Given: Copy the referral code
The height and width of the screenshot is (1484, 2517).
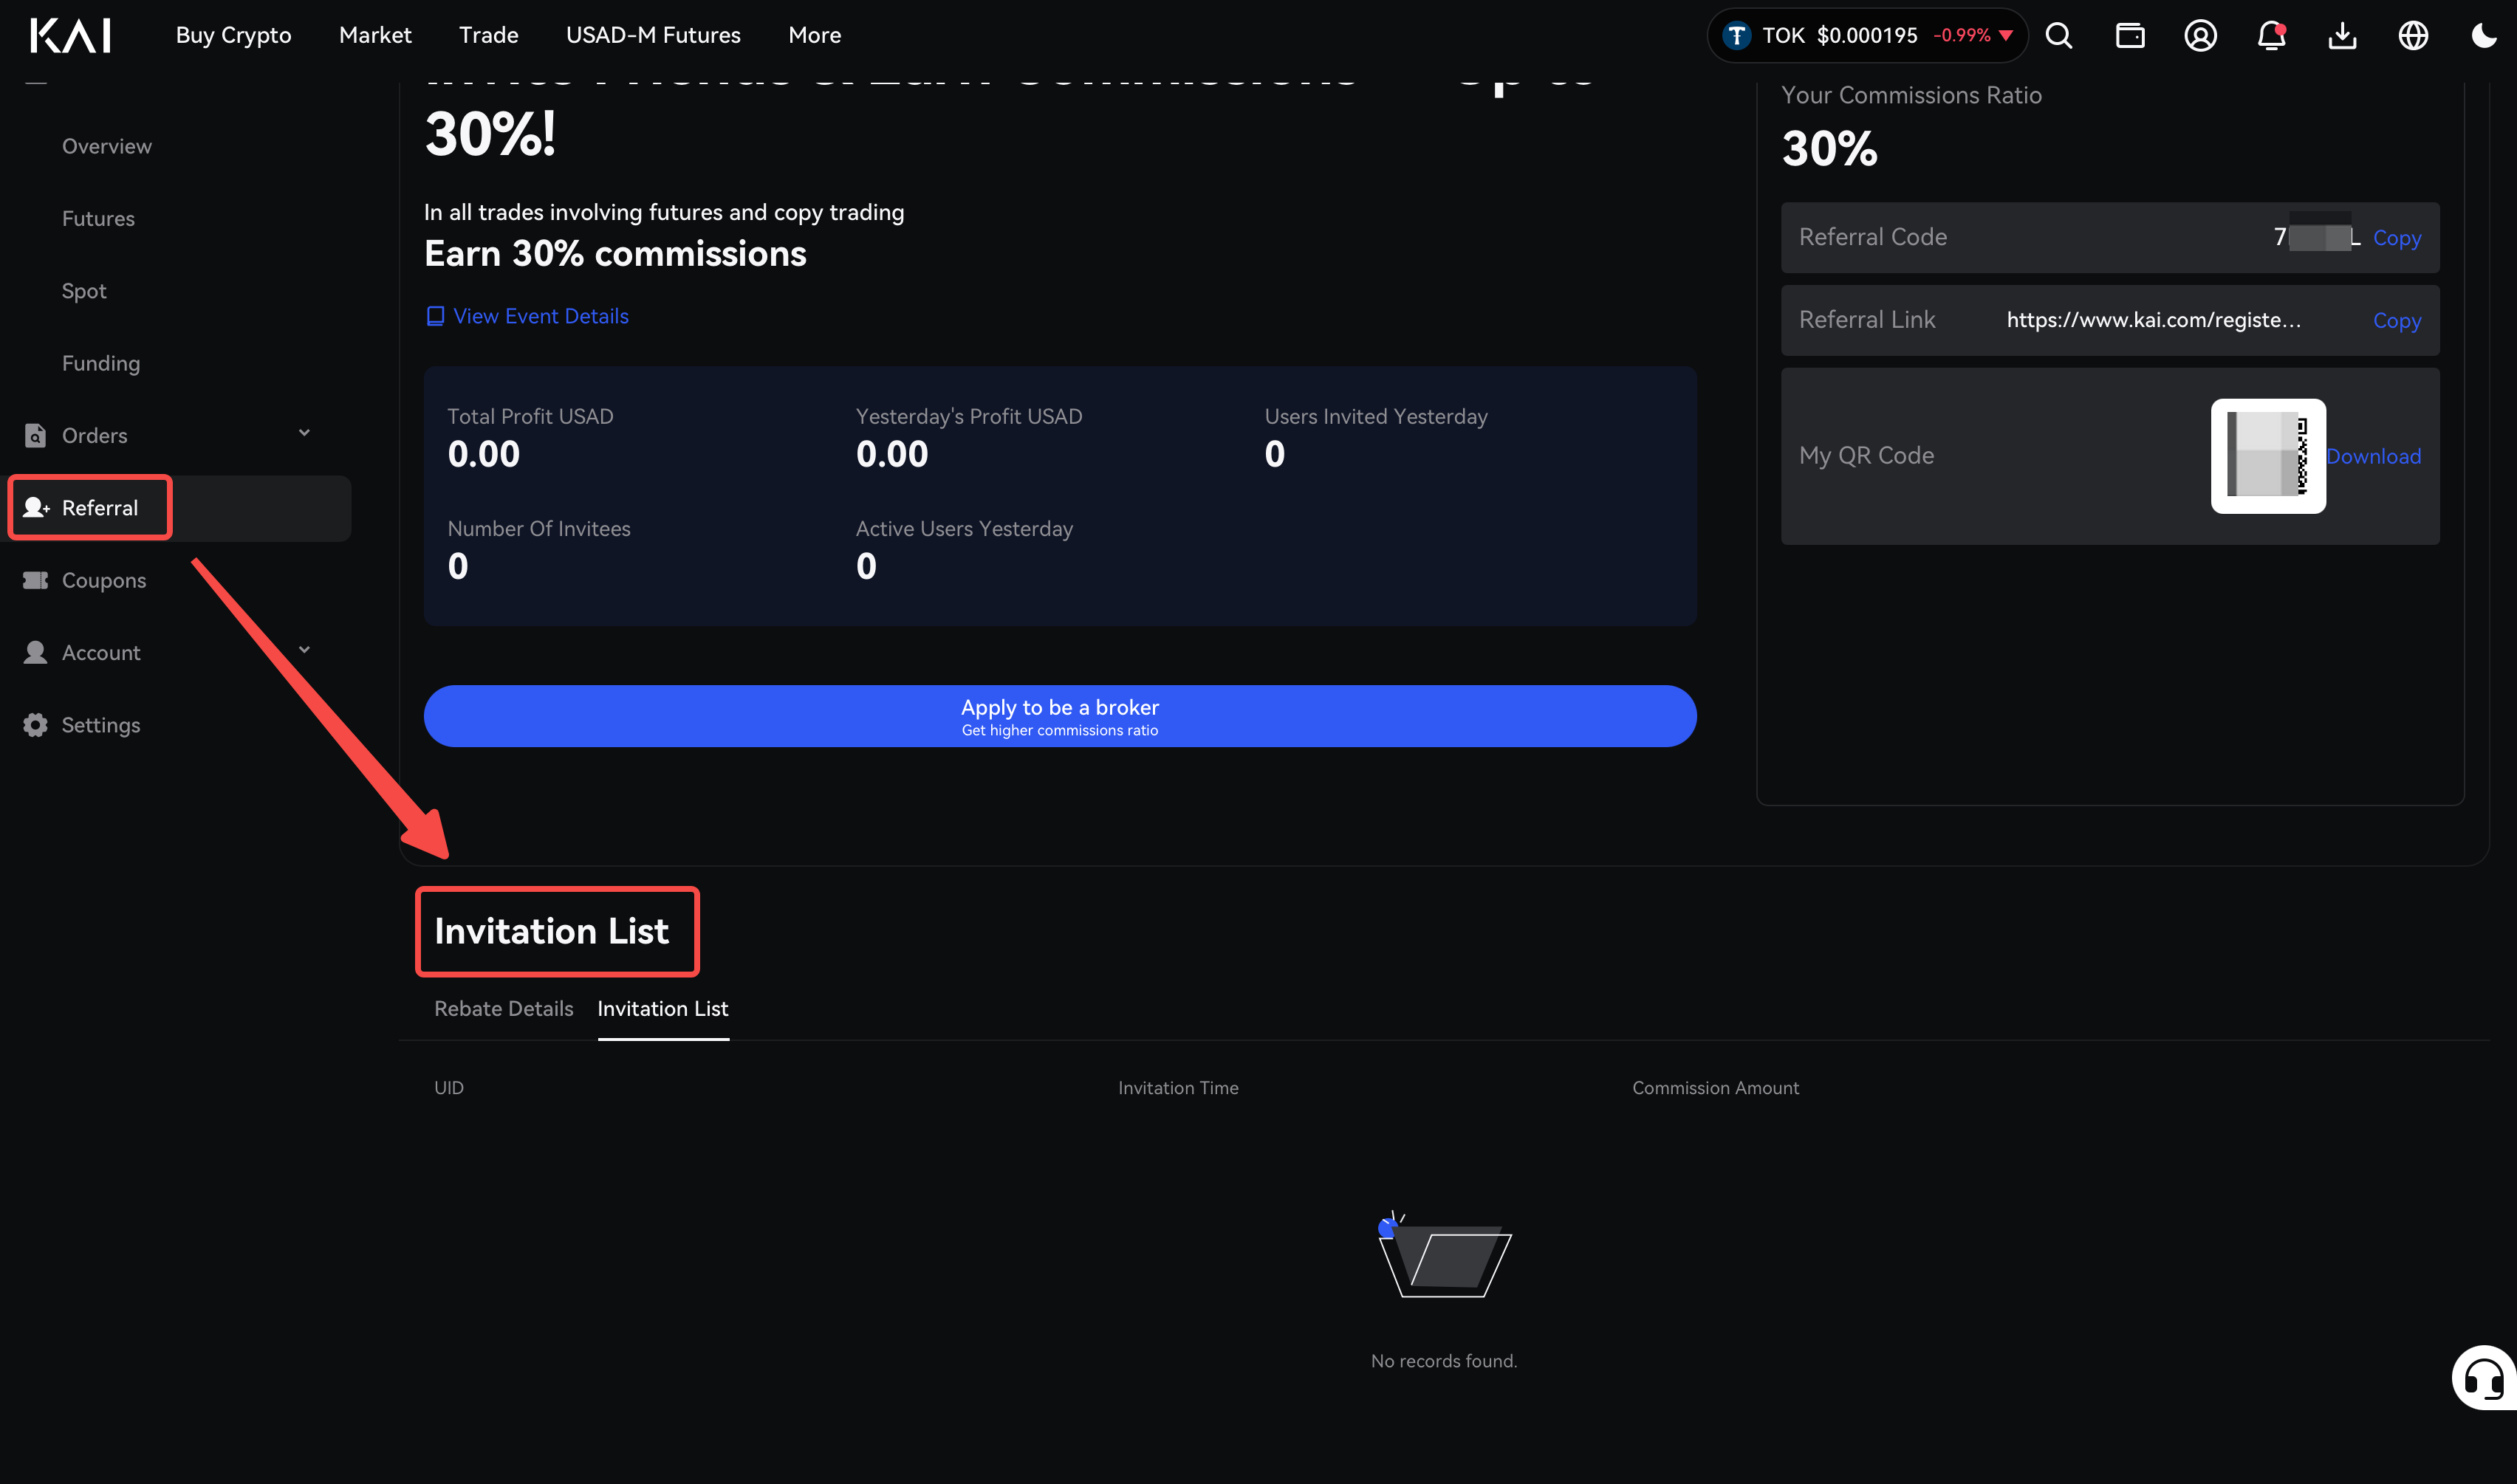Looking at the screenshot, I should tap(2396, 238).
